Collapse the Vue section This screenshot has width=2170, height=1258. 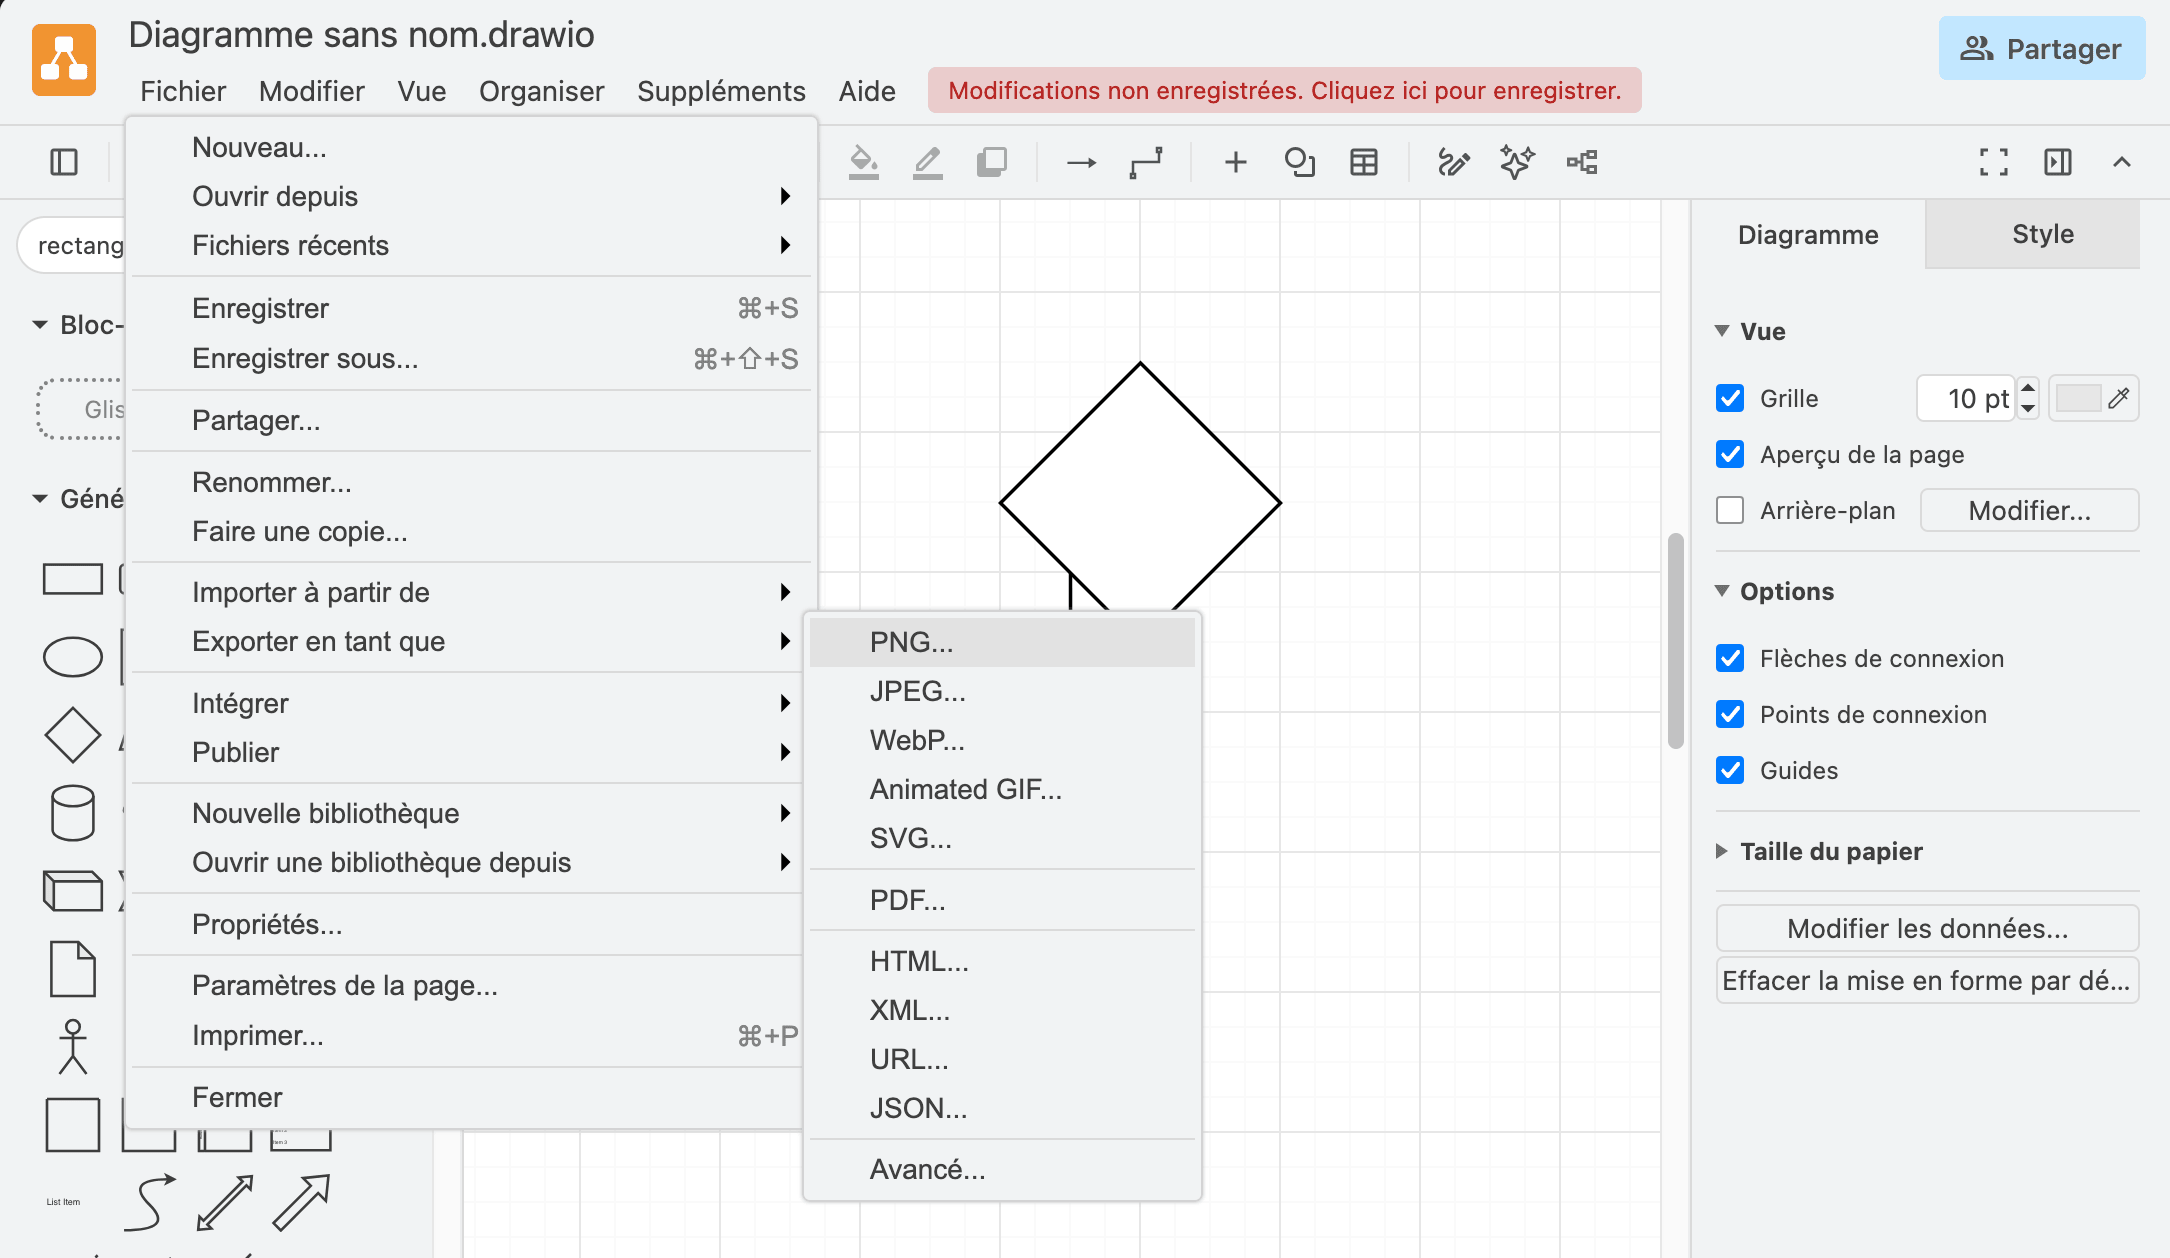point(1722,331)
